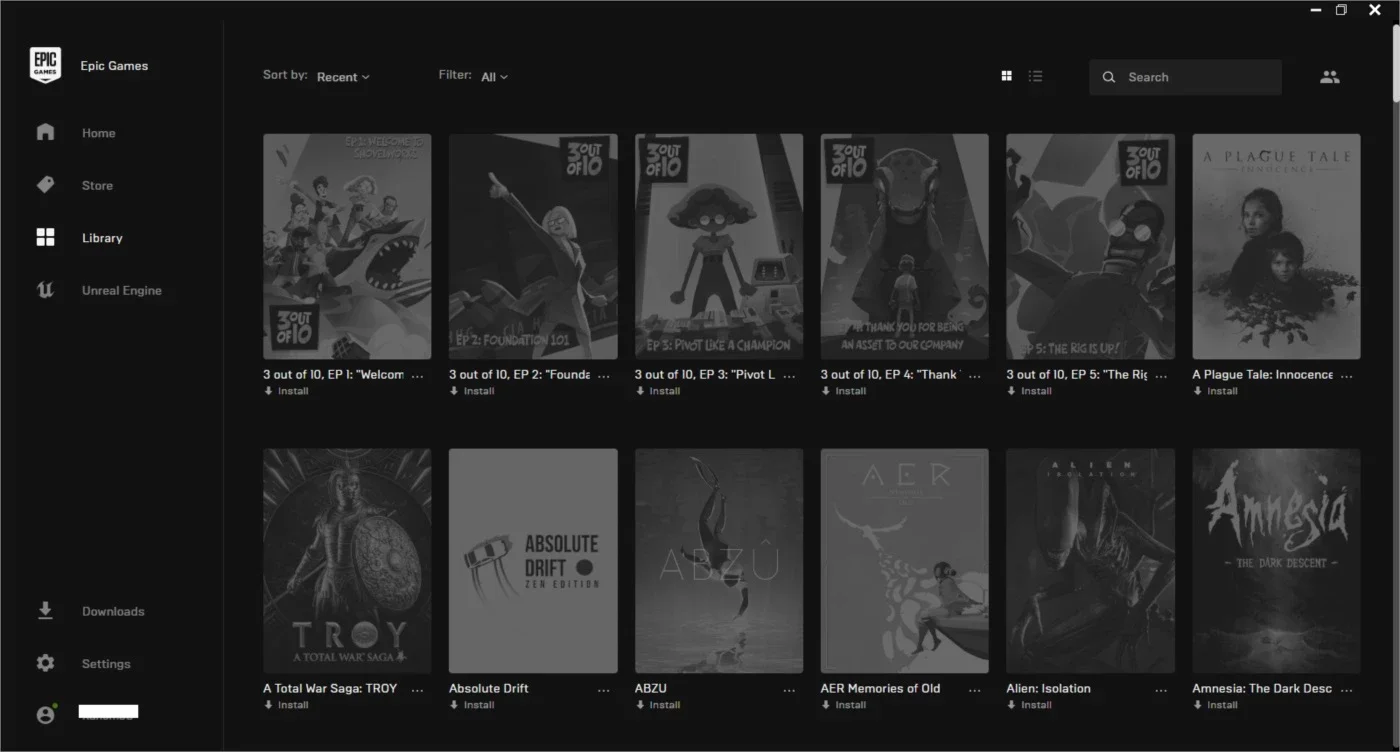Expand the Filter All dropdown

(494, 77)
